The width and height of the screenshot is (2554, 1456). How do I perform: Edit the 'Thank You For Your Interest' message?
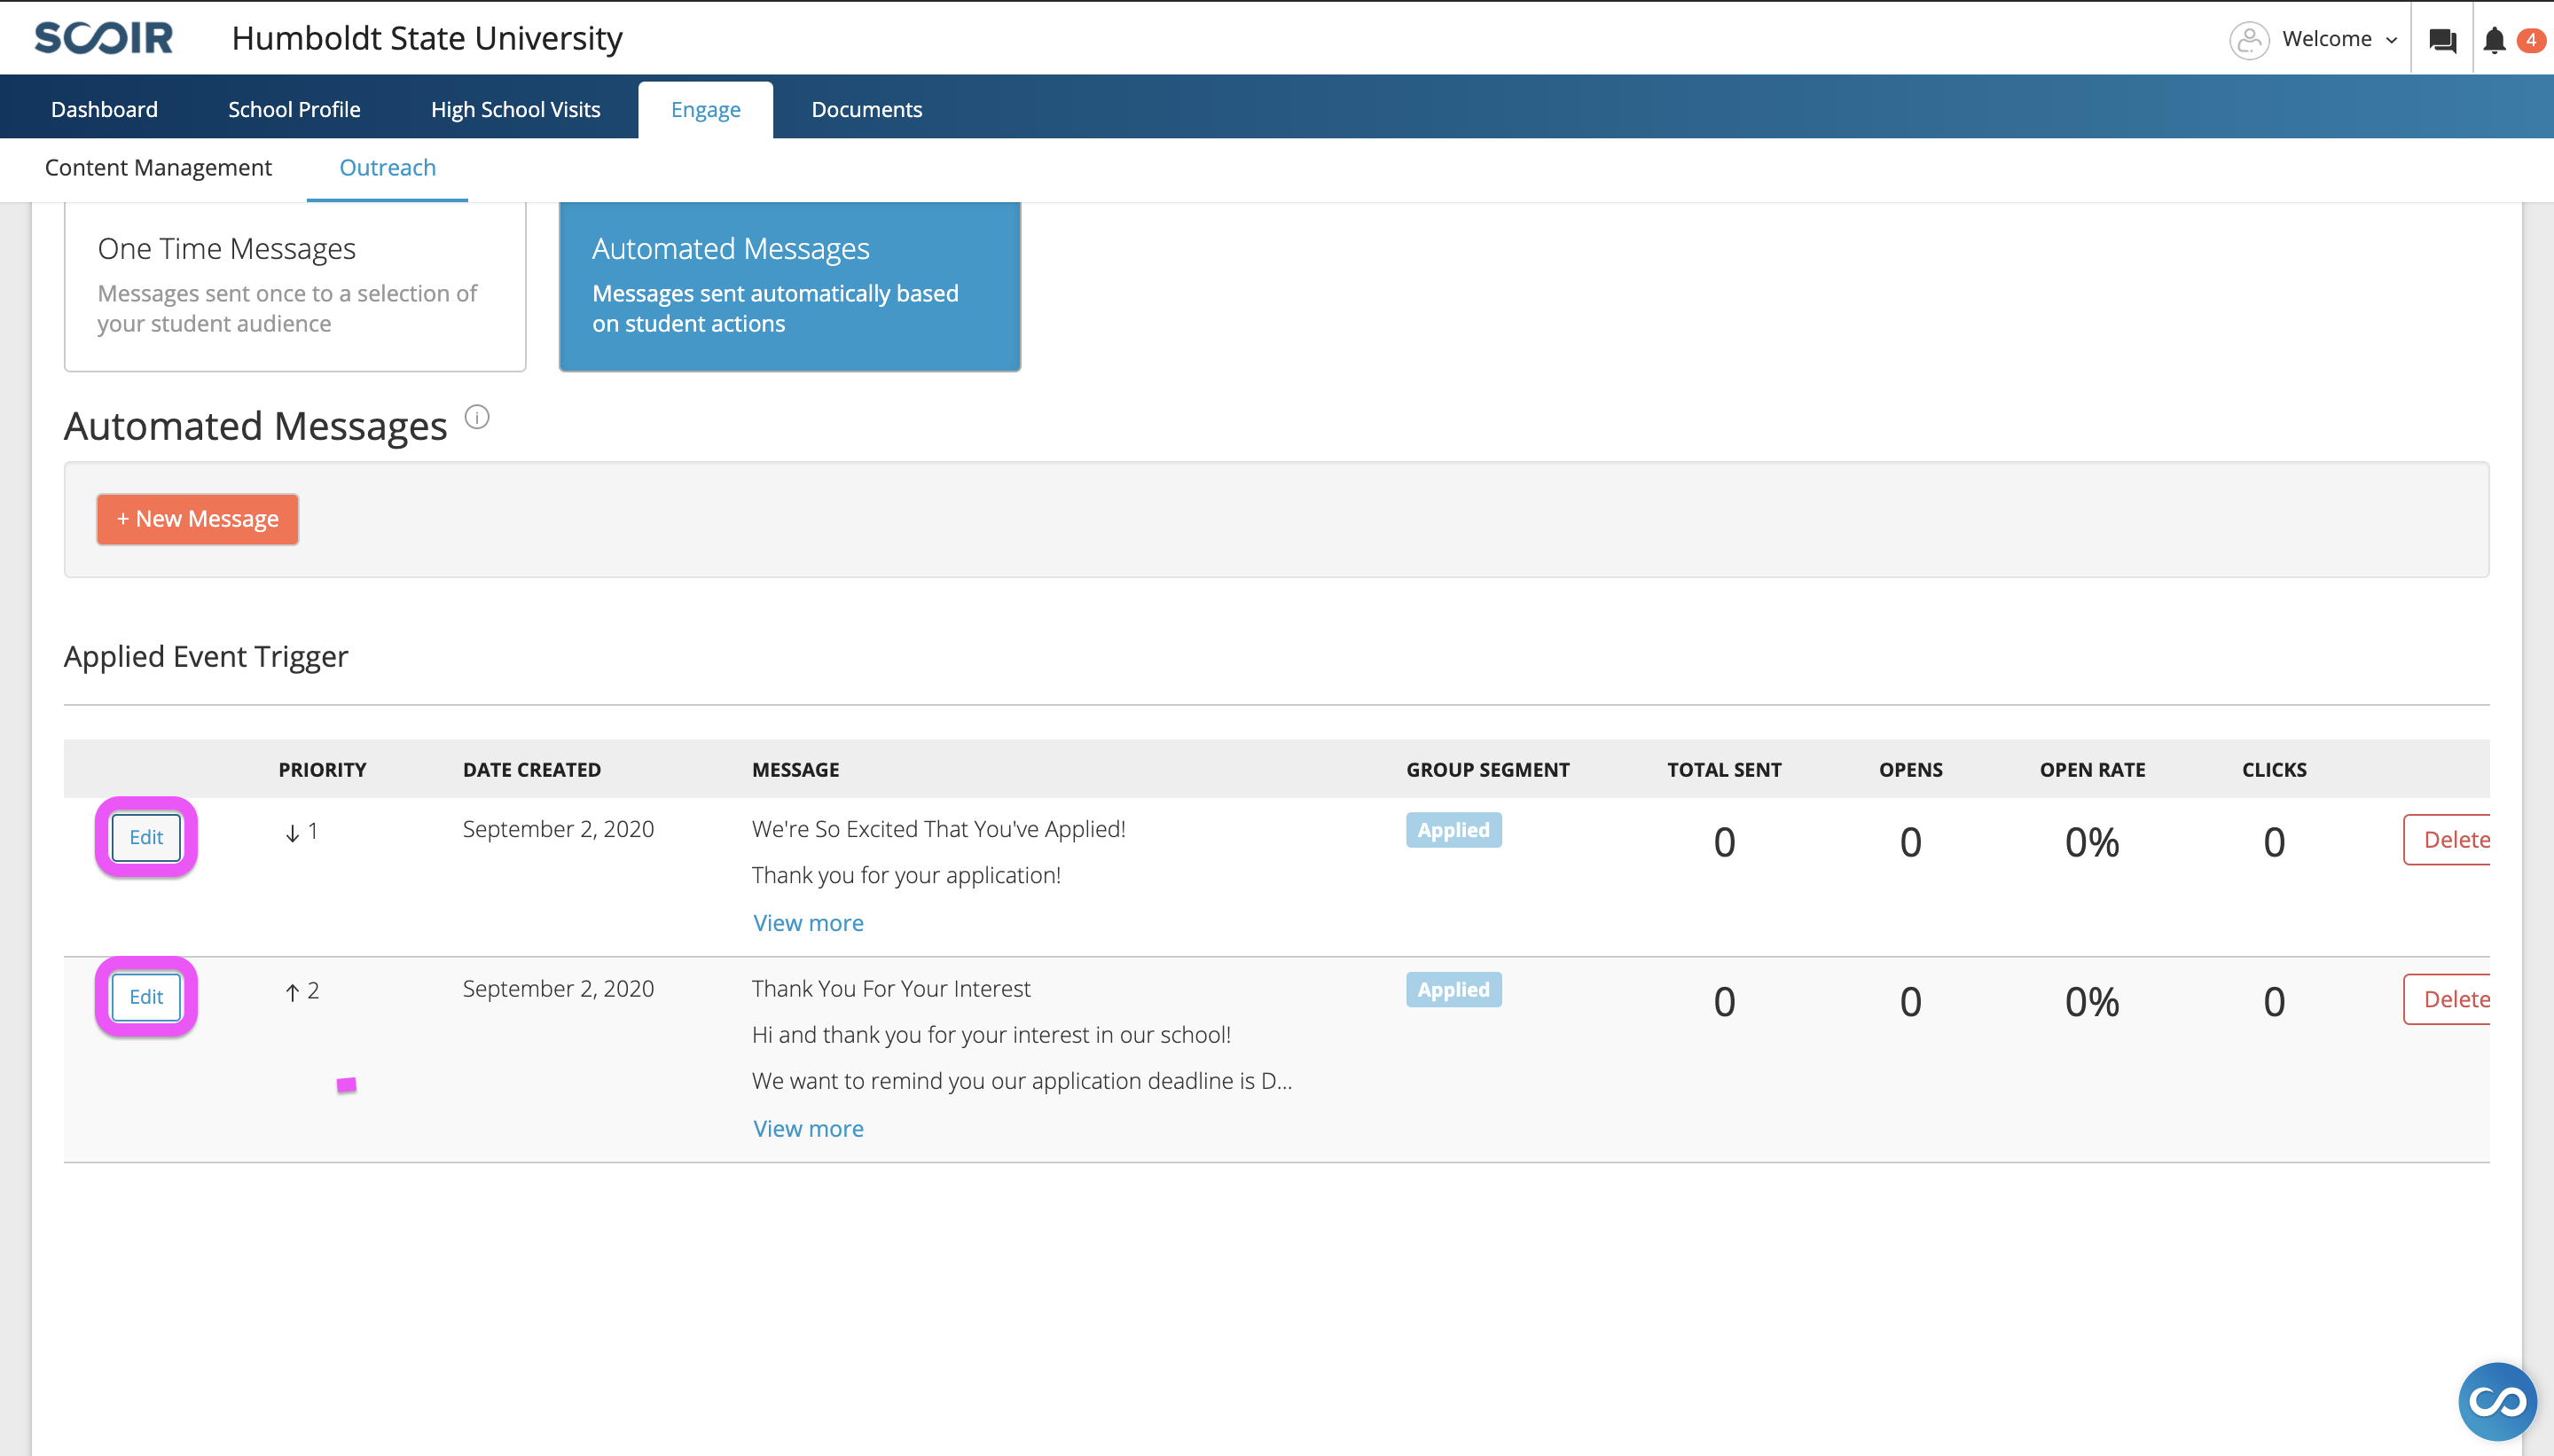point(146,997)
